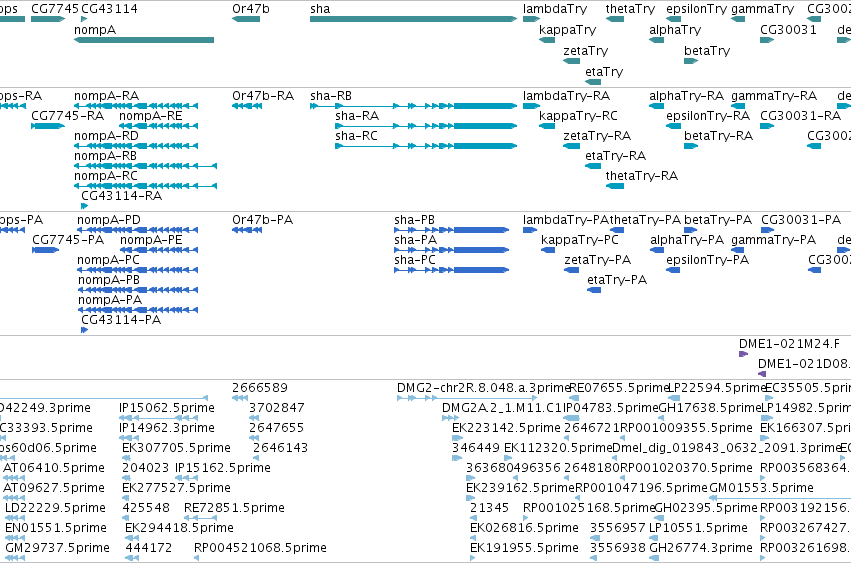This screenshot has width=851, height=563.
Task: Select the etaTry-PA protein
Action: pos(594,290)
